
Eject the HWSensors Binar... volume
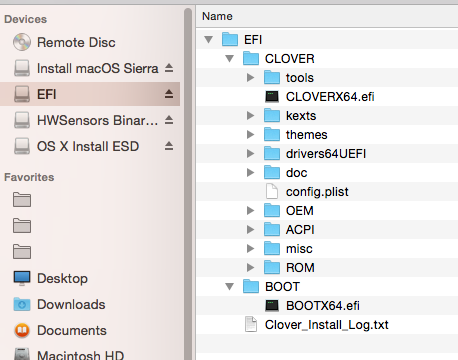169,120
